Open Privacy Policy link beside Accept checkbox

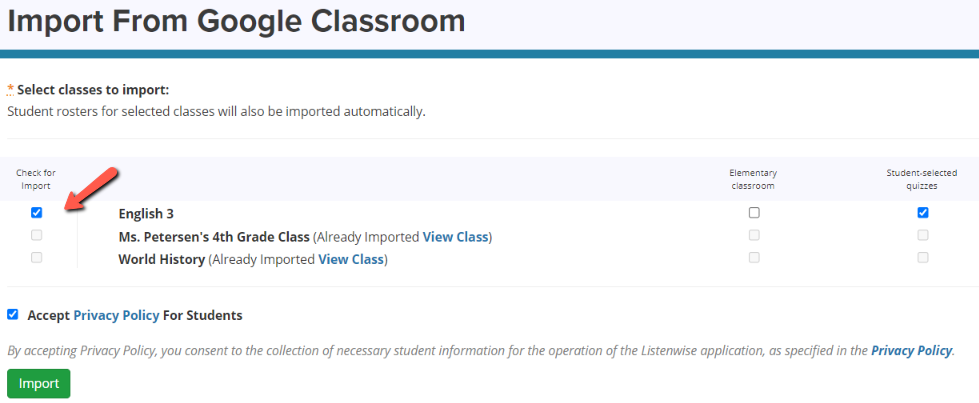(116, 316)
